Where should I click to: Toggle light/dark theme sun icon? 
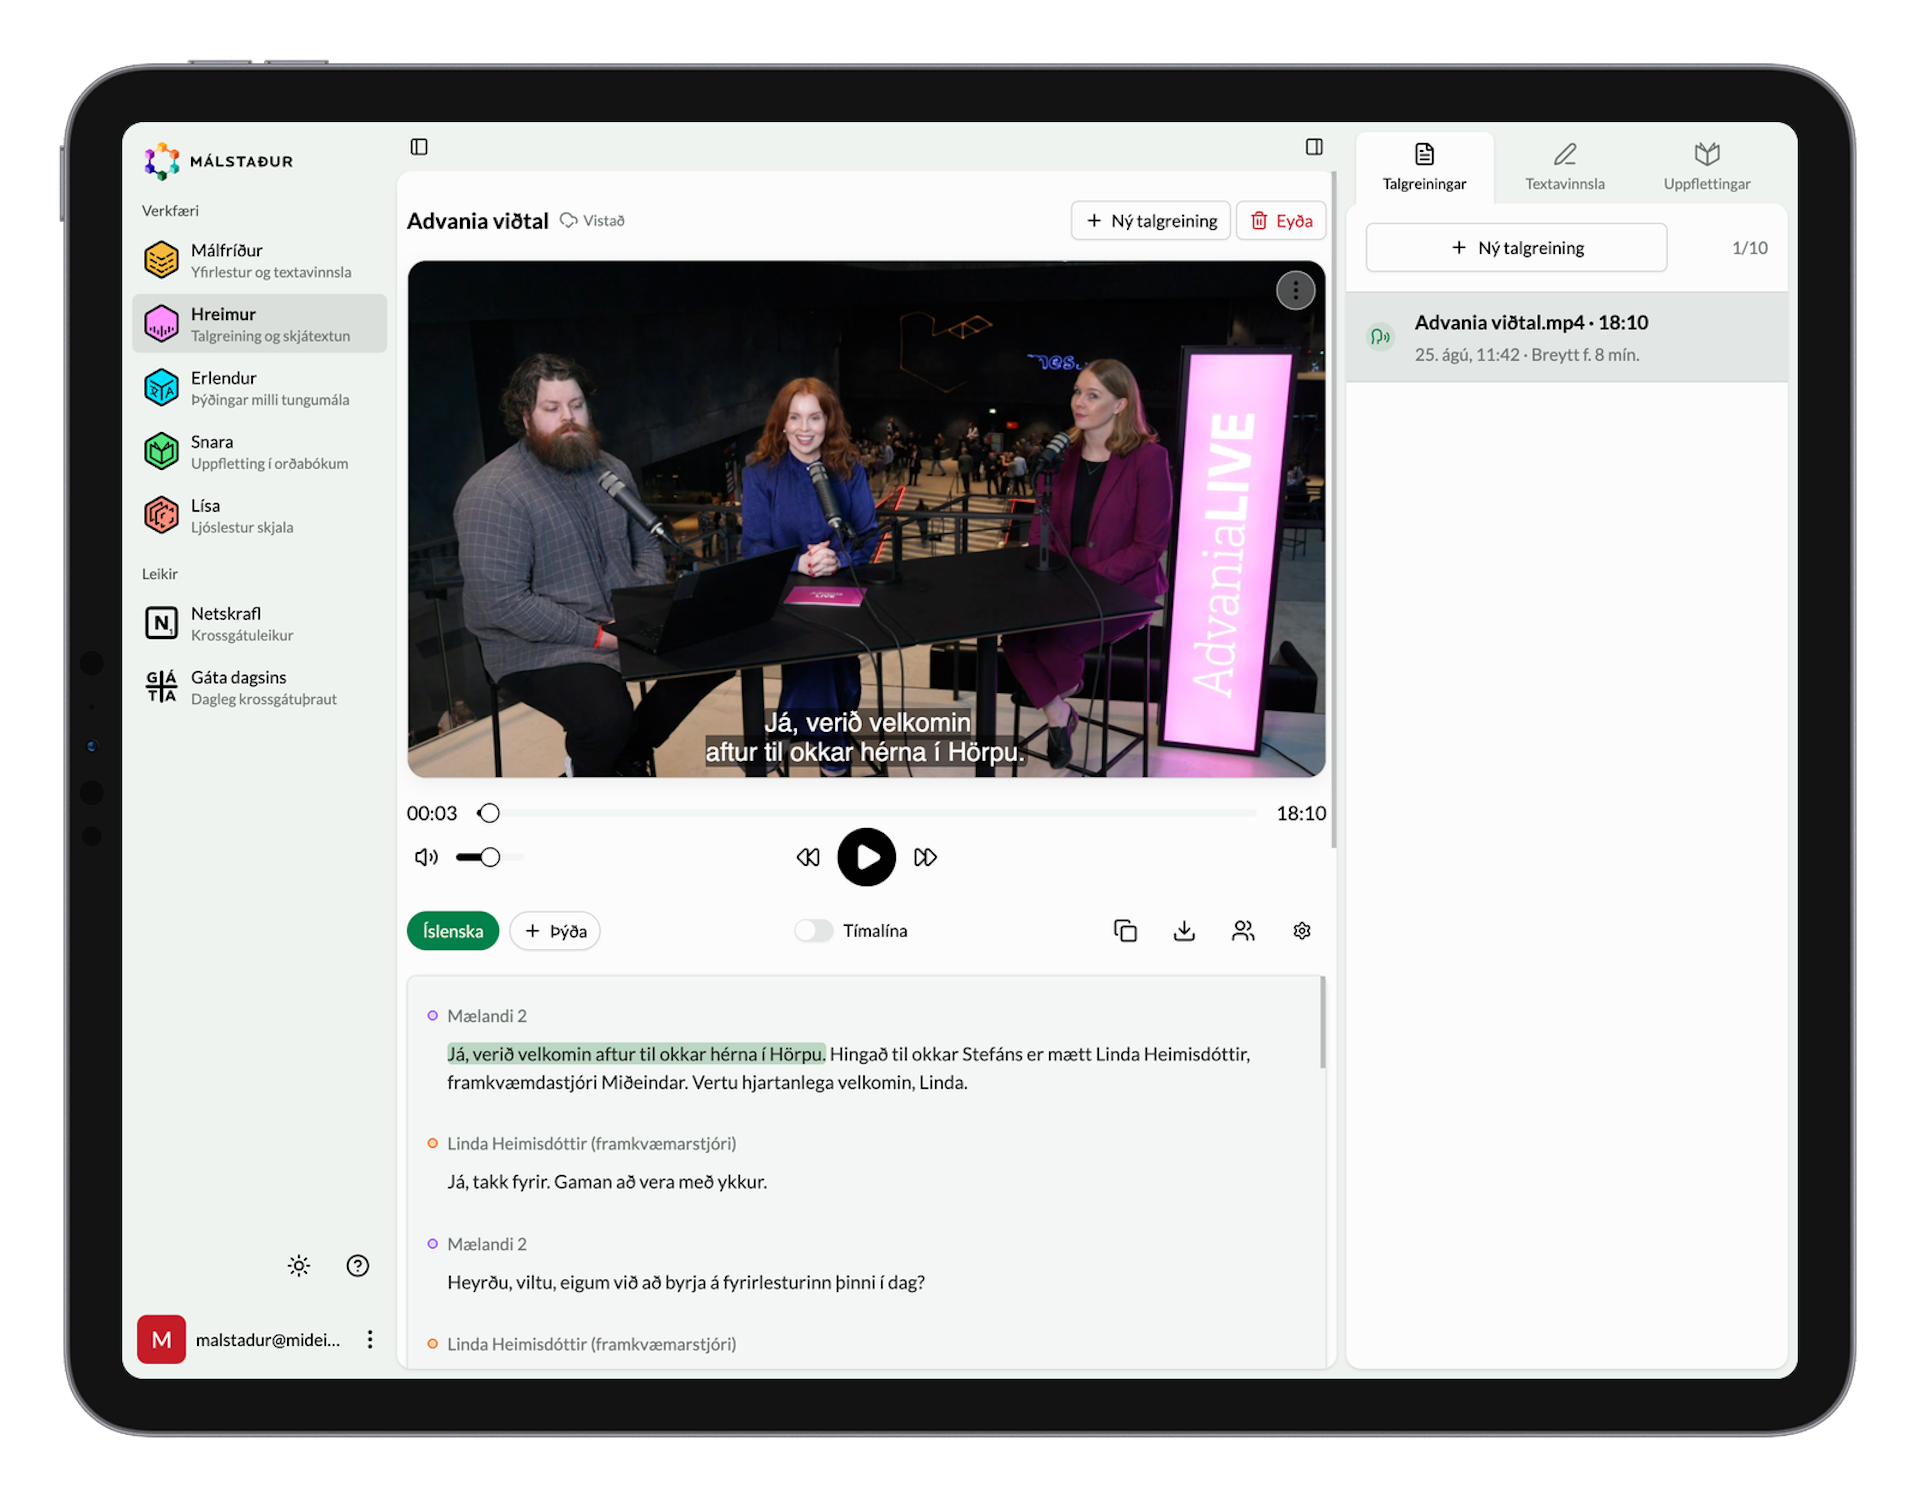click(x=299, y=1266)
